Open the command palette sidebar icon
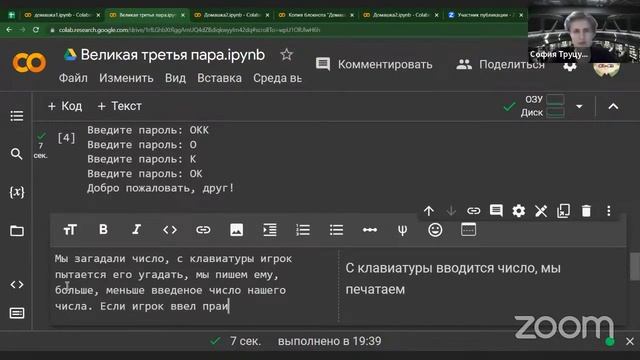640x360 pixels. pyautogui.click(x=17, y=313)
